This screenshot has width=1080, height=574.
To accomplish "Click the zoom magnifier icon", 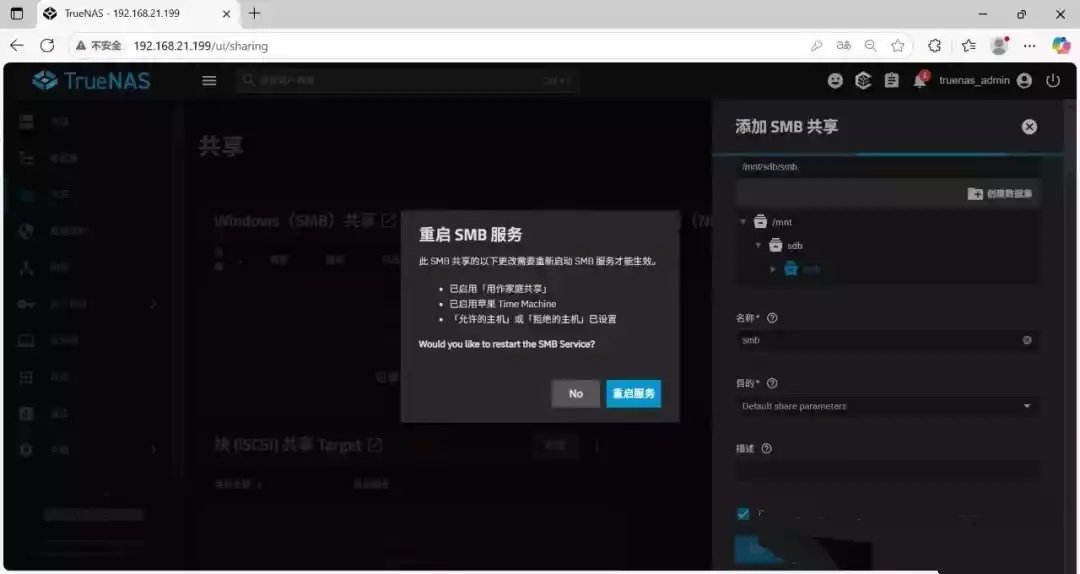I will [x=871, y=45].
